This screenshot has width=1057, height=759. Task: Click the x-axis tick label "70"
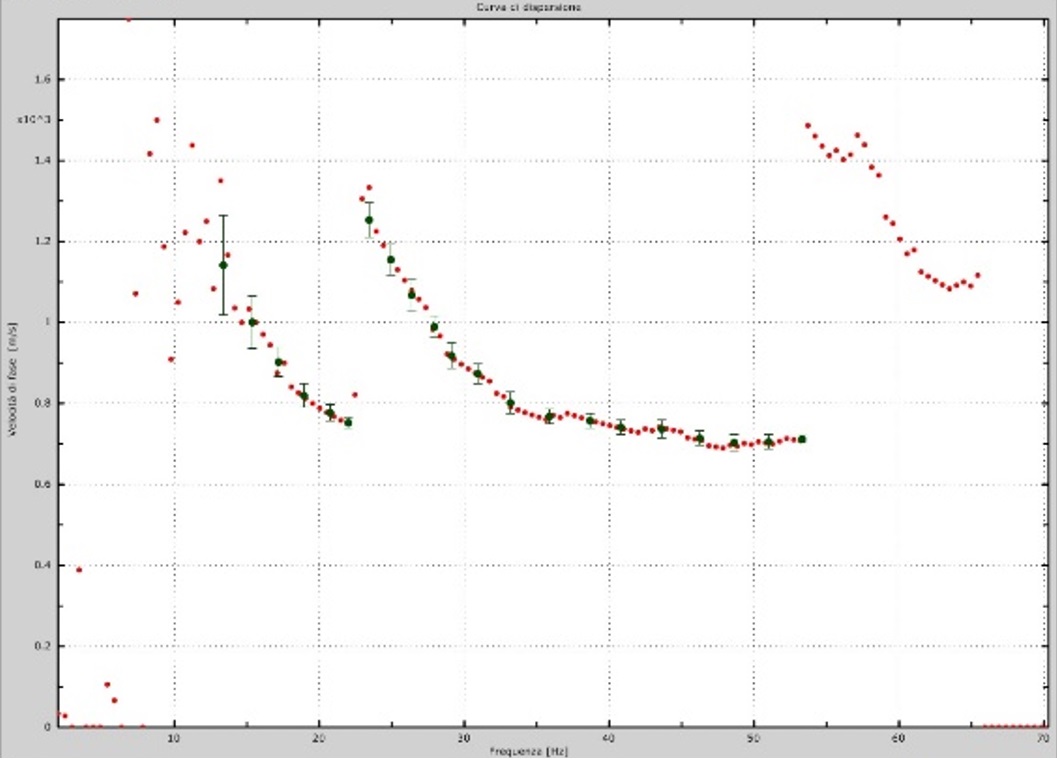pyautogui.click(x=1044, y=737)
